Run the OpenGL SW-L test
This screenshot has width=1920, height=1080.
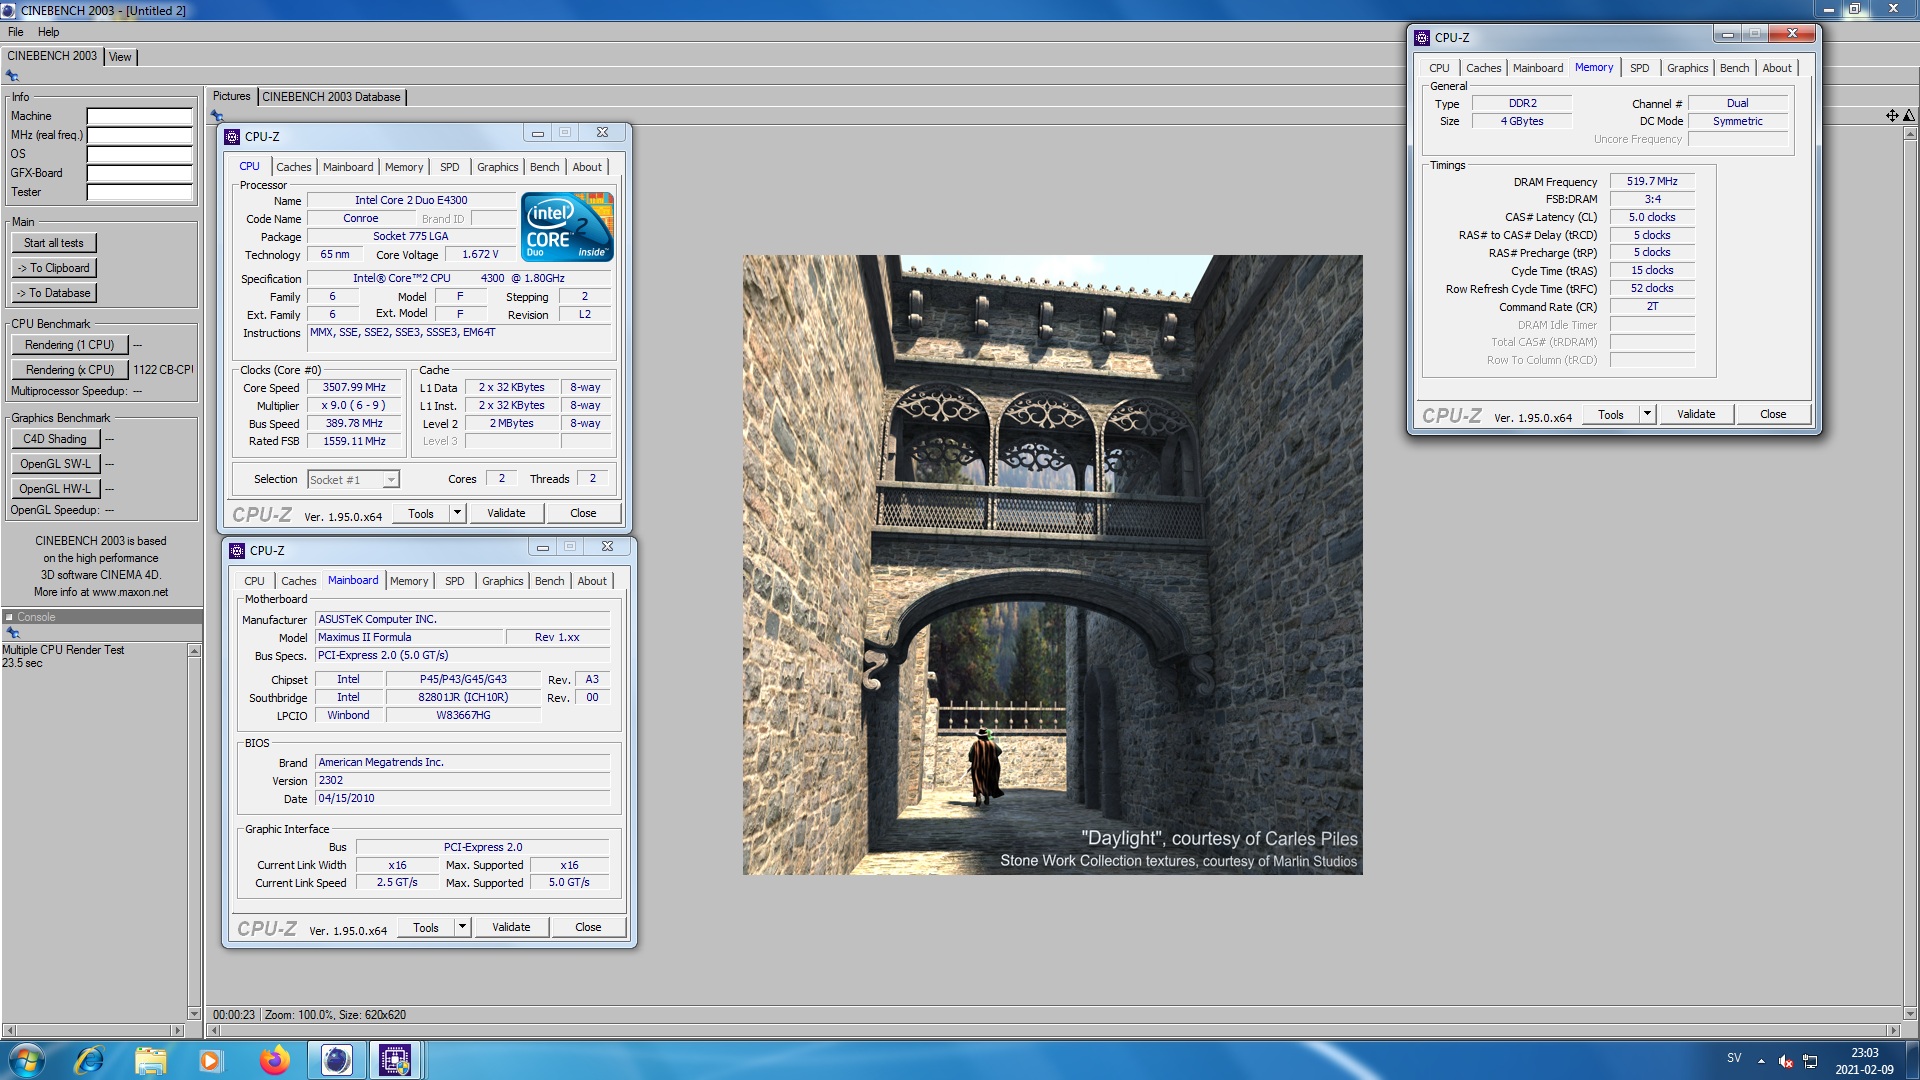(x=55, y=464)
